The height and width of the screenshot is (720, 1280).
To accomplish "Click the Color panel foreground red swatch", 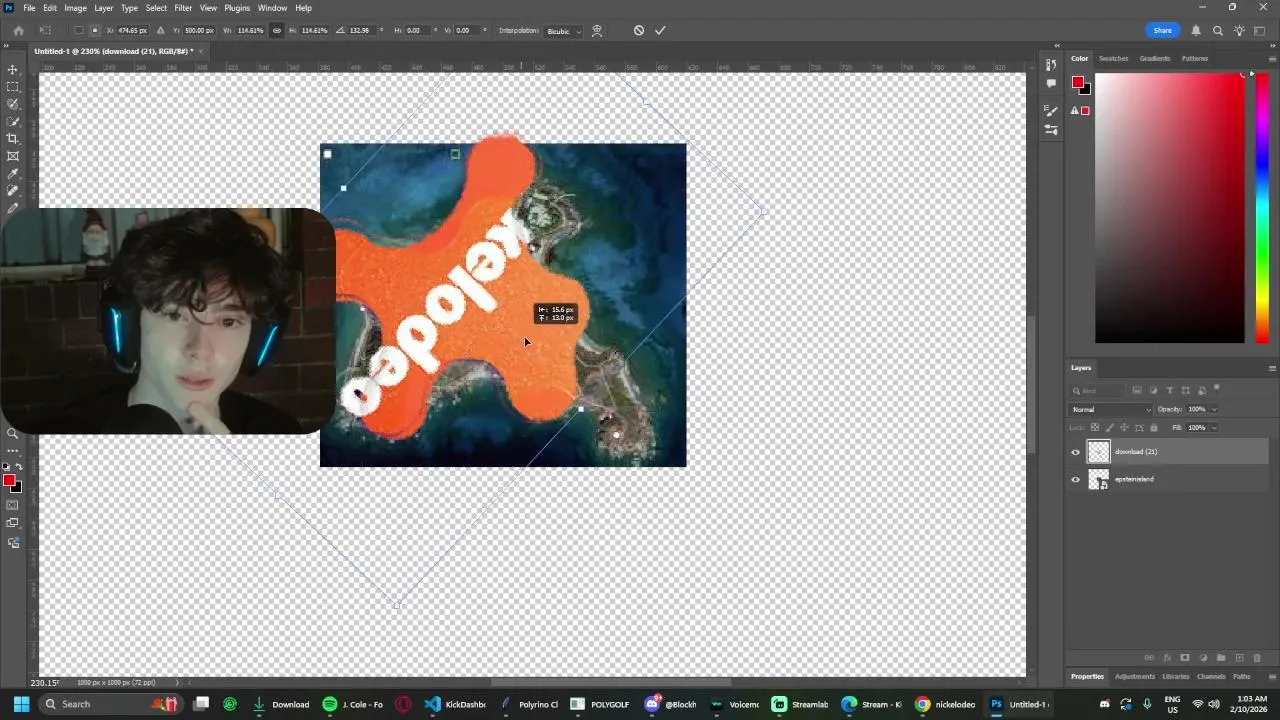I will tap(1078, 82).
